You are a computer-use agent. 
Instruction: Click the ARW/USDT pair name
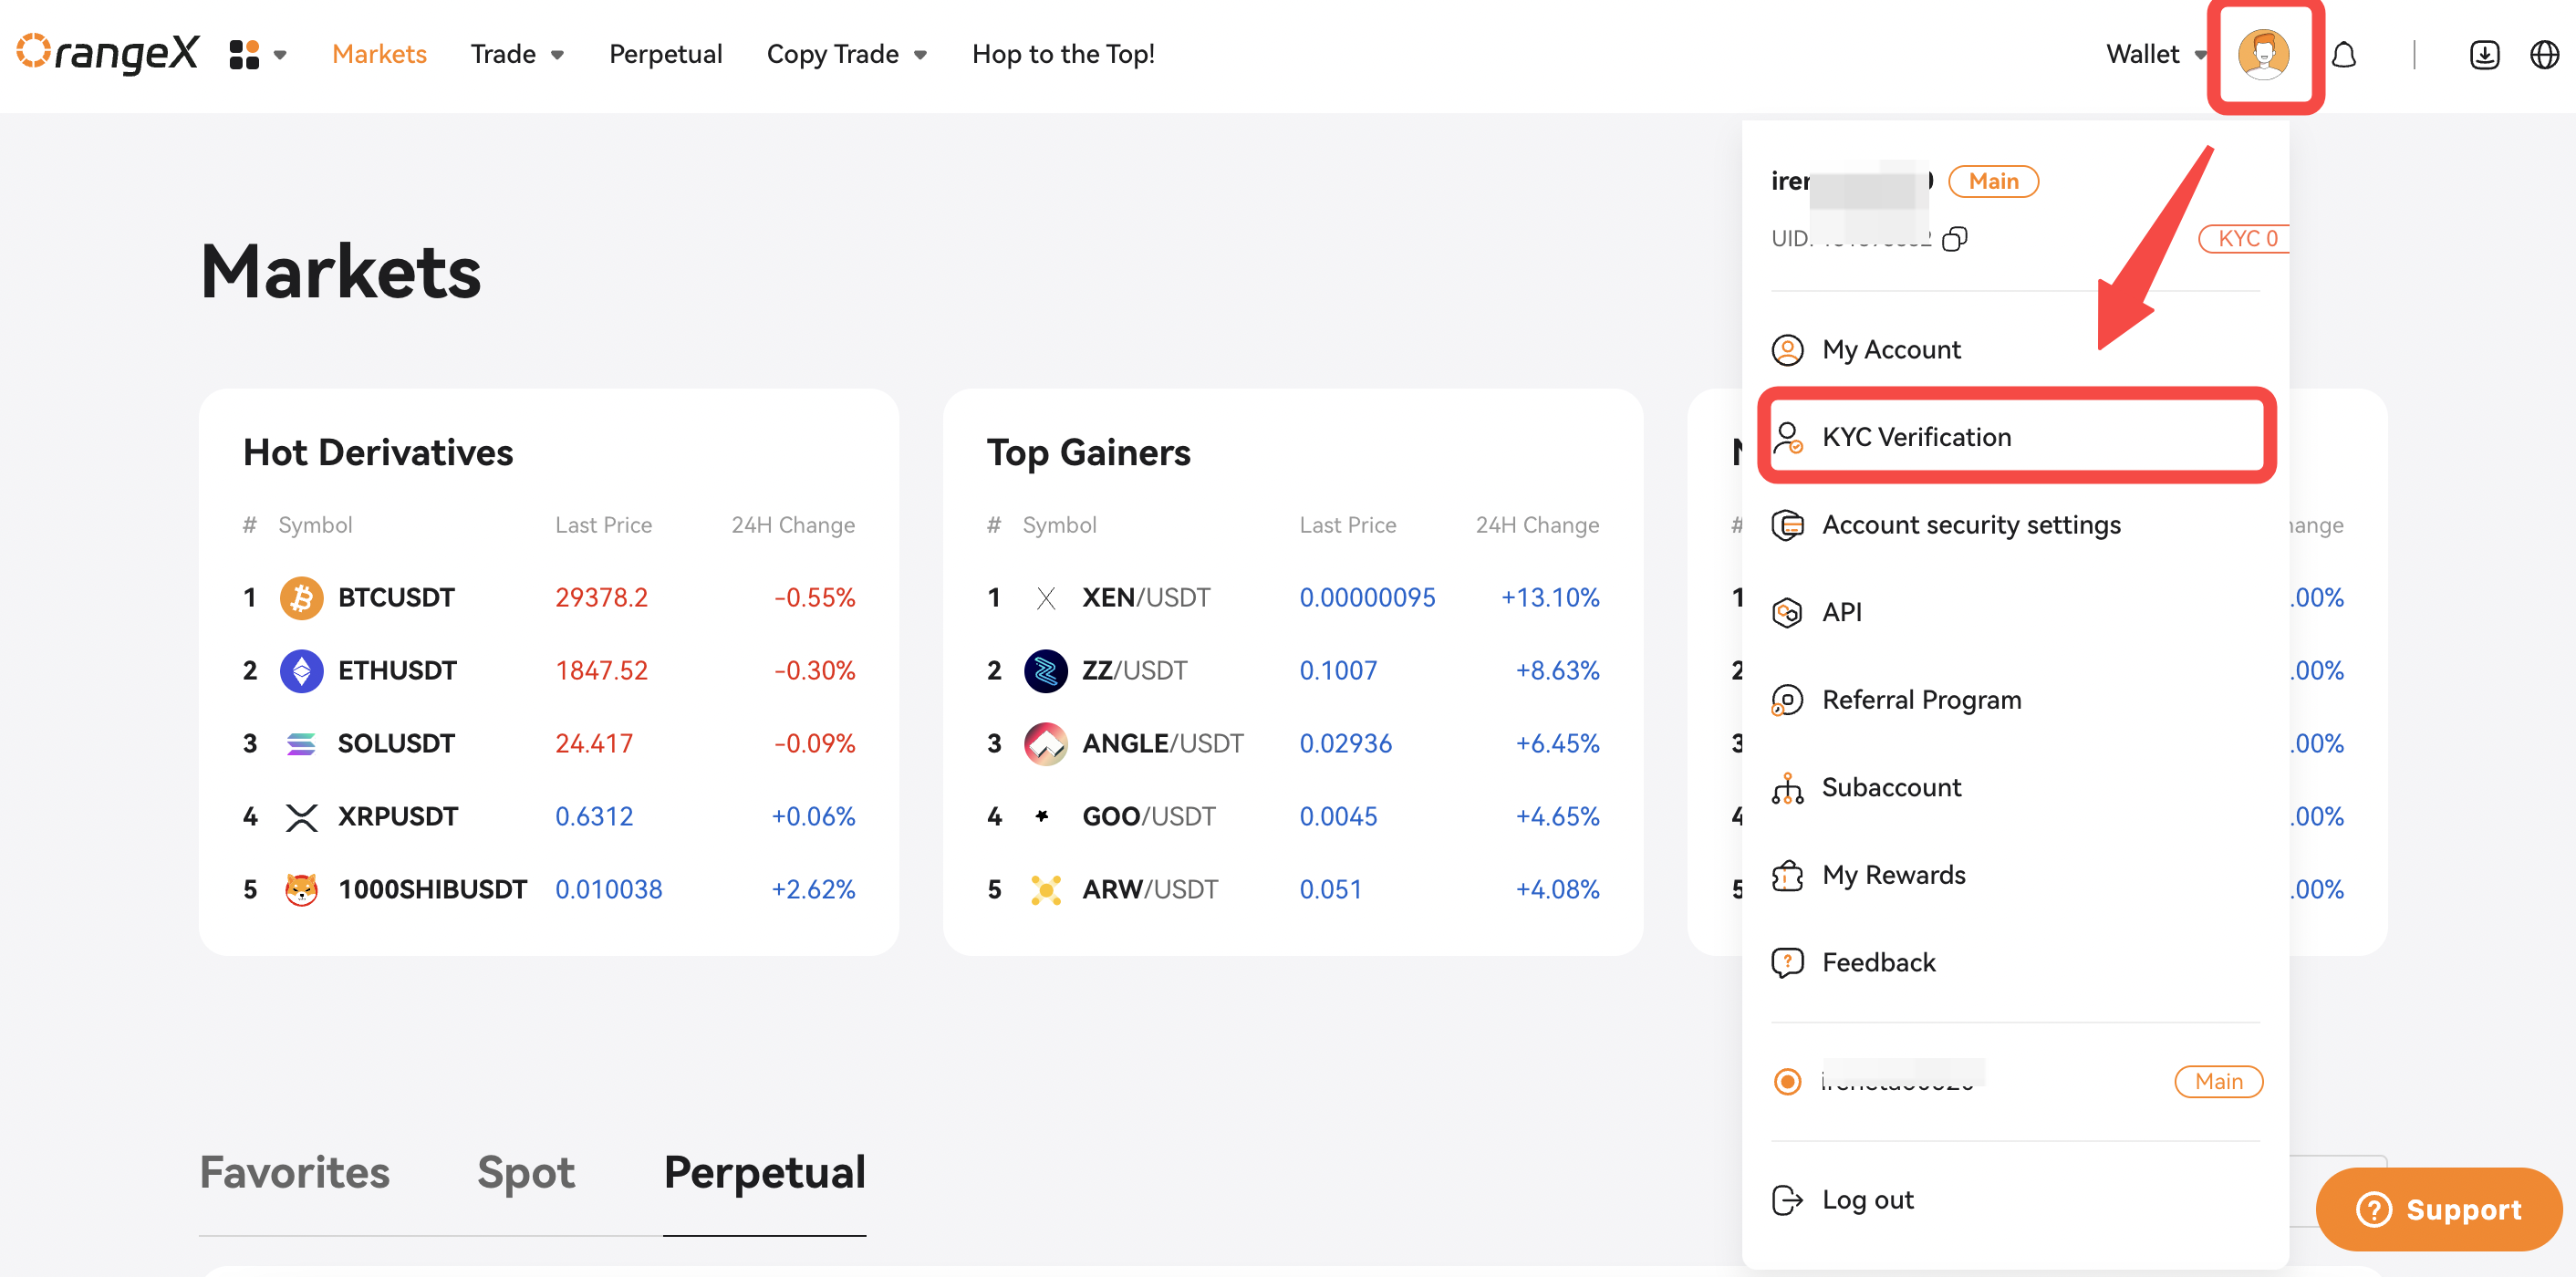pos(1150,890)
